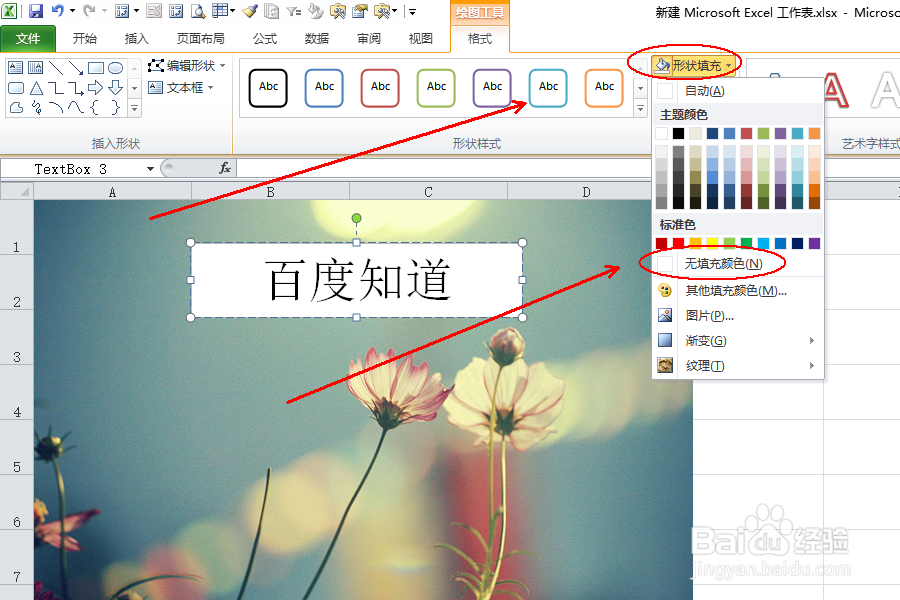Pick bright red in standard colors
The height and width of the screenshot is (600, 900).
[678, 243]
